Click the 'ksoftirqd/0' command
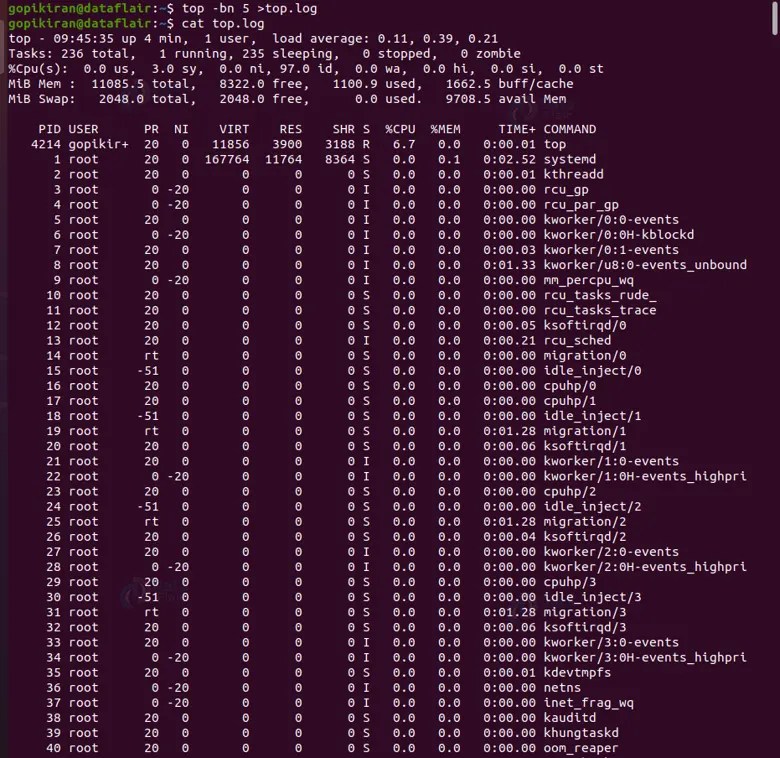The image size is (780, 758). click(585, 326)
